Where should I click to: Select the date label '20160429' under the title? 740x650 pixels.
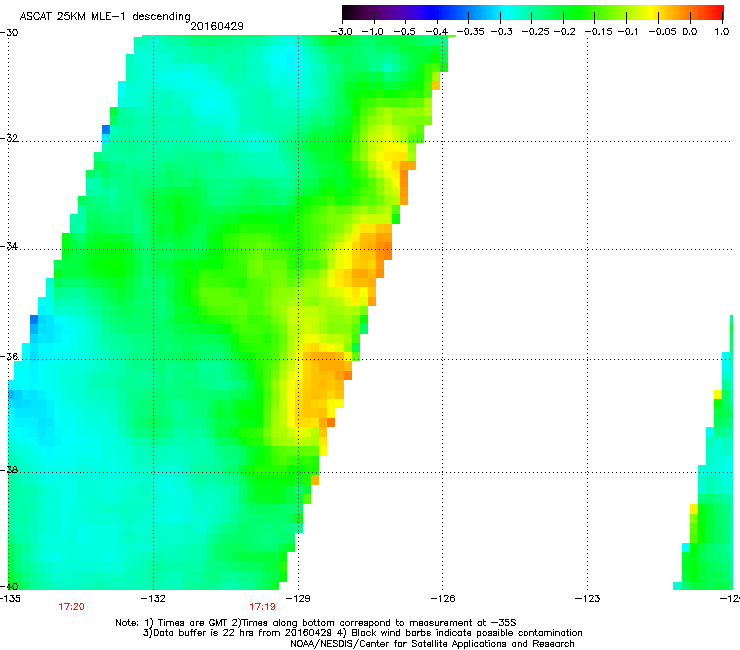[217, 26]
